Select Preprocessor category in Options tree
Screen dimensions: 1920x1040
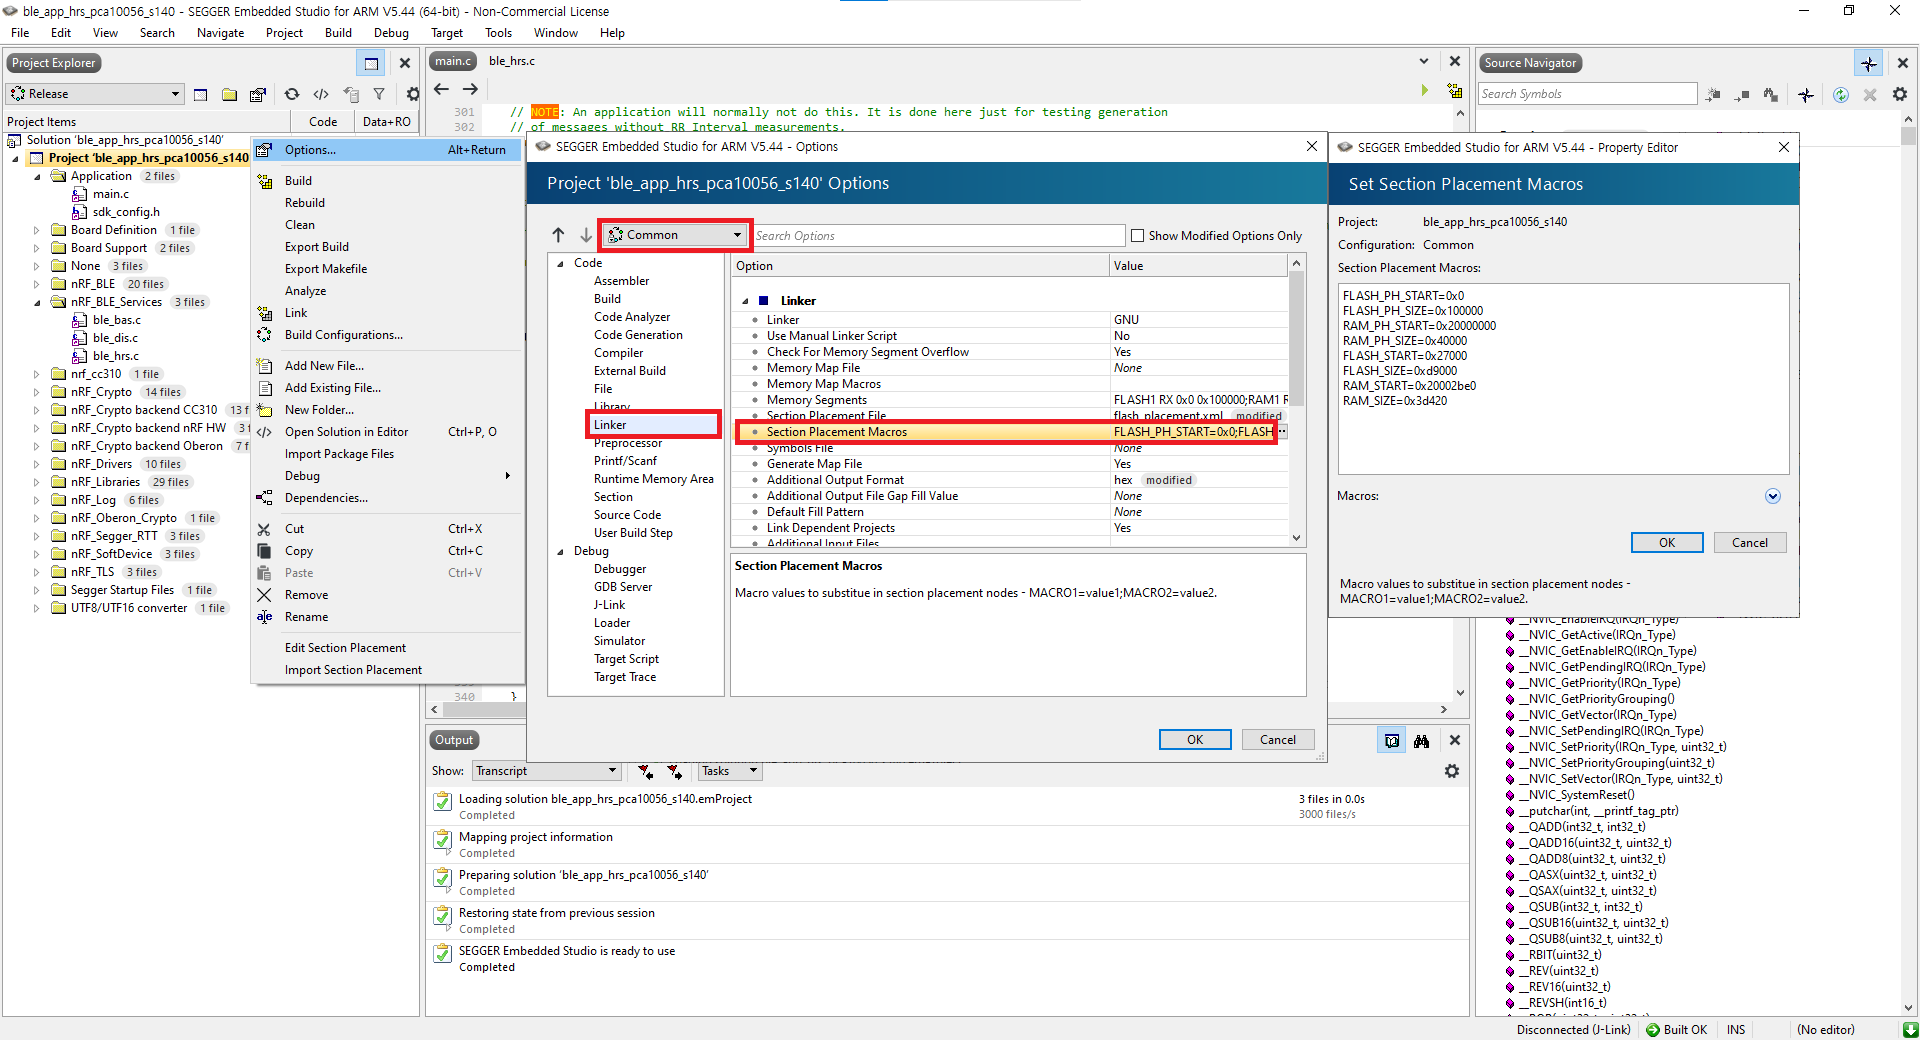tap(628, 443)
